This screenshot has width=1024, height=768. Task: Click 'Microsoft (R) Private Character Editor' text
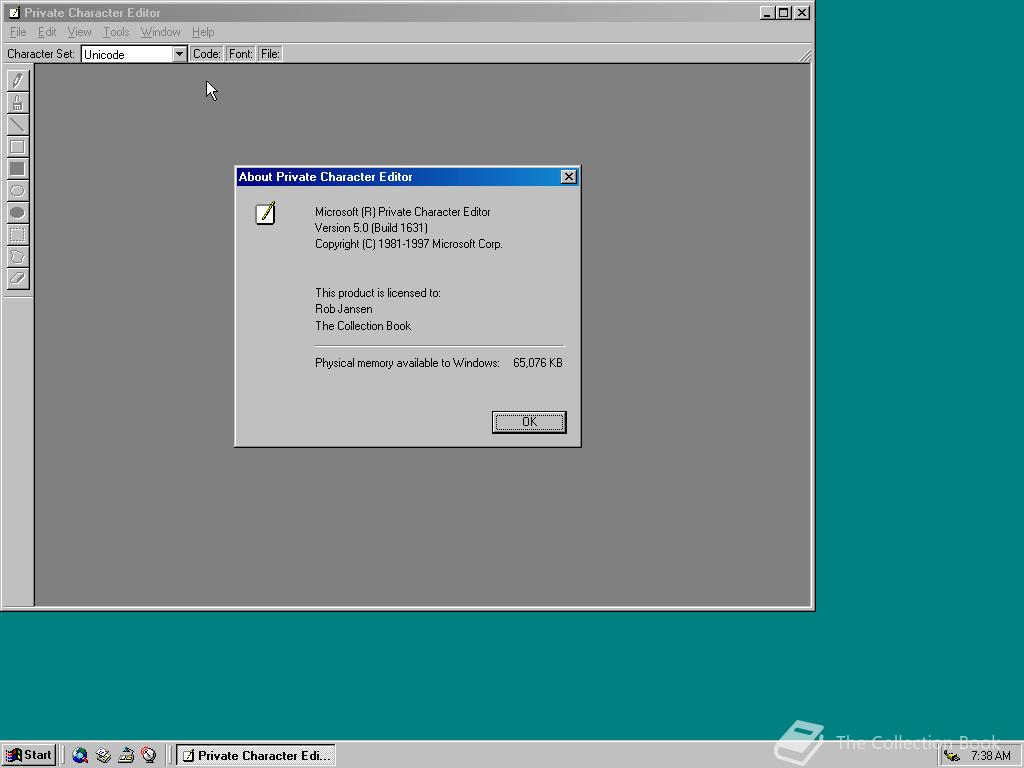point(402,212)
